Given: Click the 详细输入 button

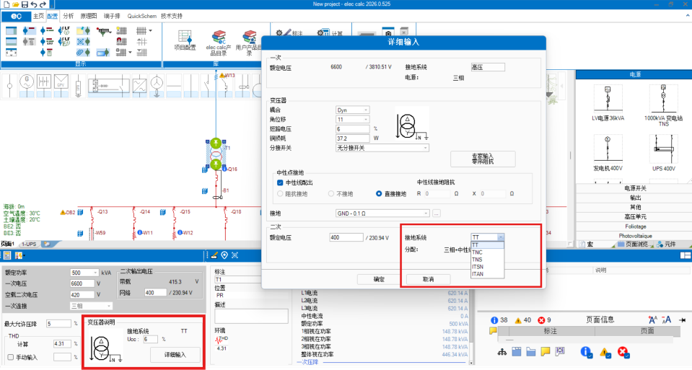Looking at the screenshot, I should point(175,355).
